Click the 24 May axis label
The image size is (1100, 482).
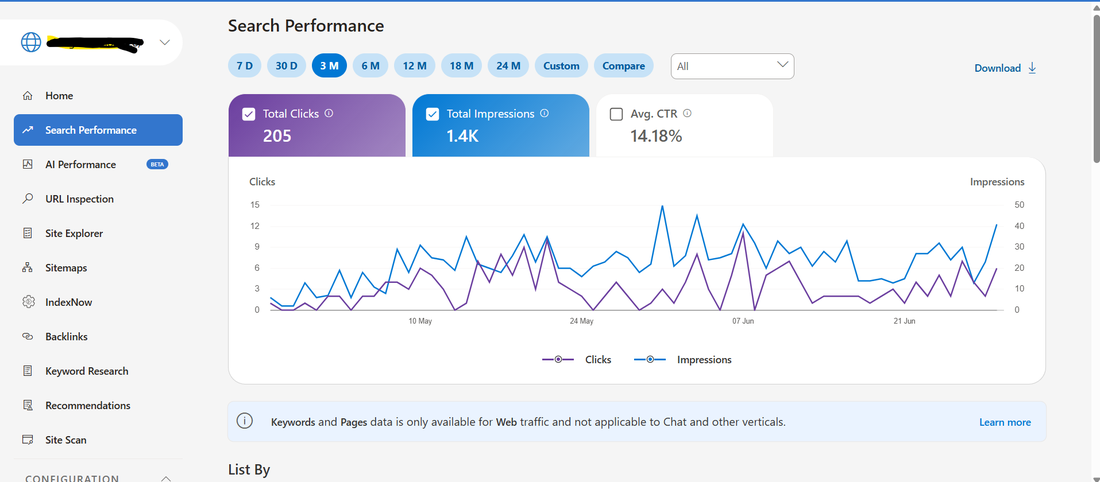582,321
